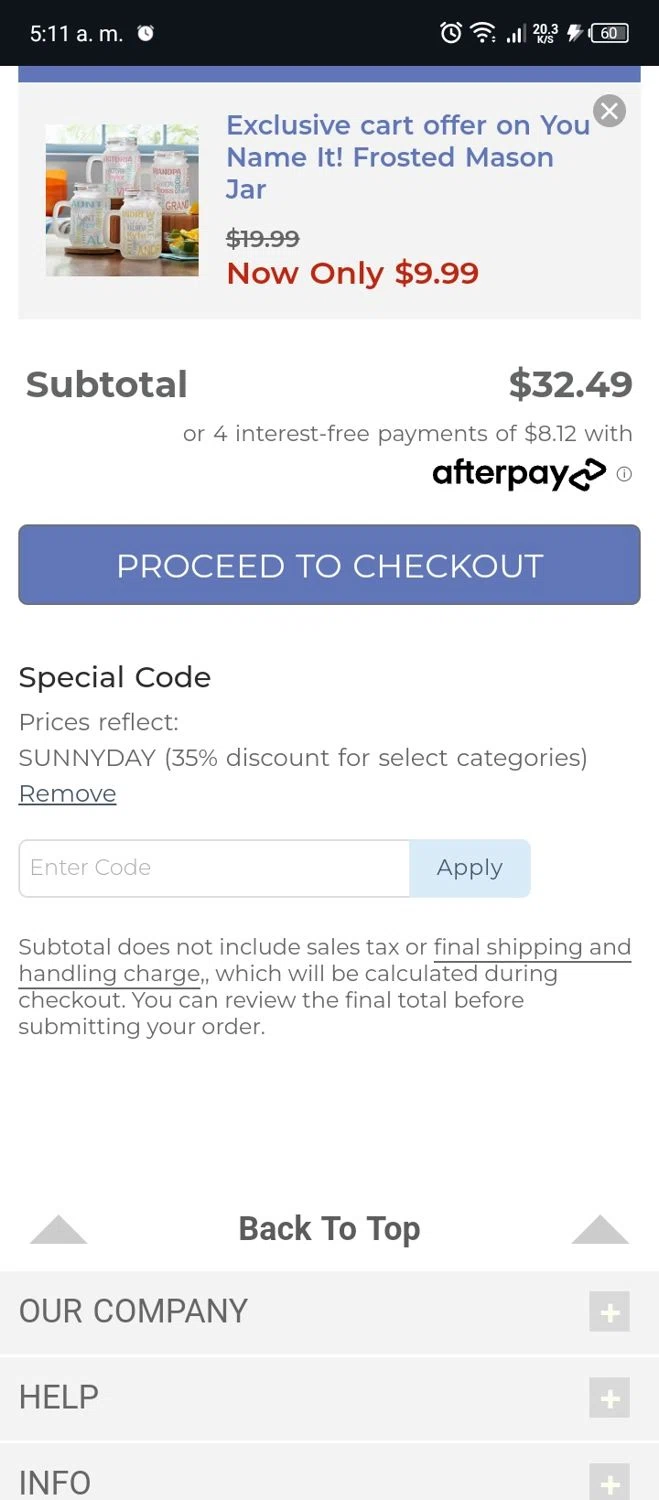Tap the Proceed to Checkout button
This screenshot has height=1500, width=659.
tap(329, 565)
